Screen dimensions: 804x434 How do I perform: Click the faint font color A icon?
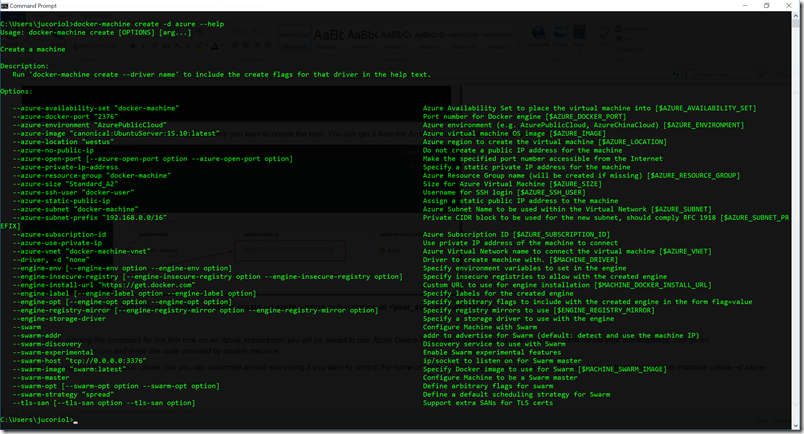pos(215,46)
